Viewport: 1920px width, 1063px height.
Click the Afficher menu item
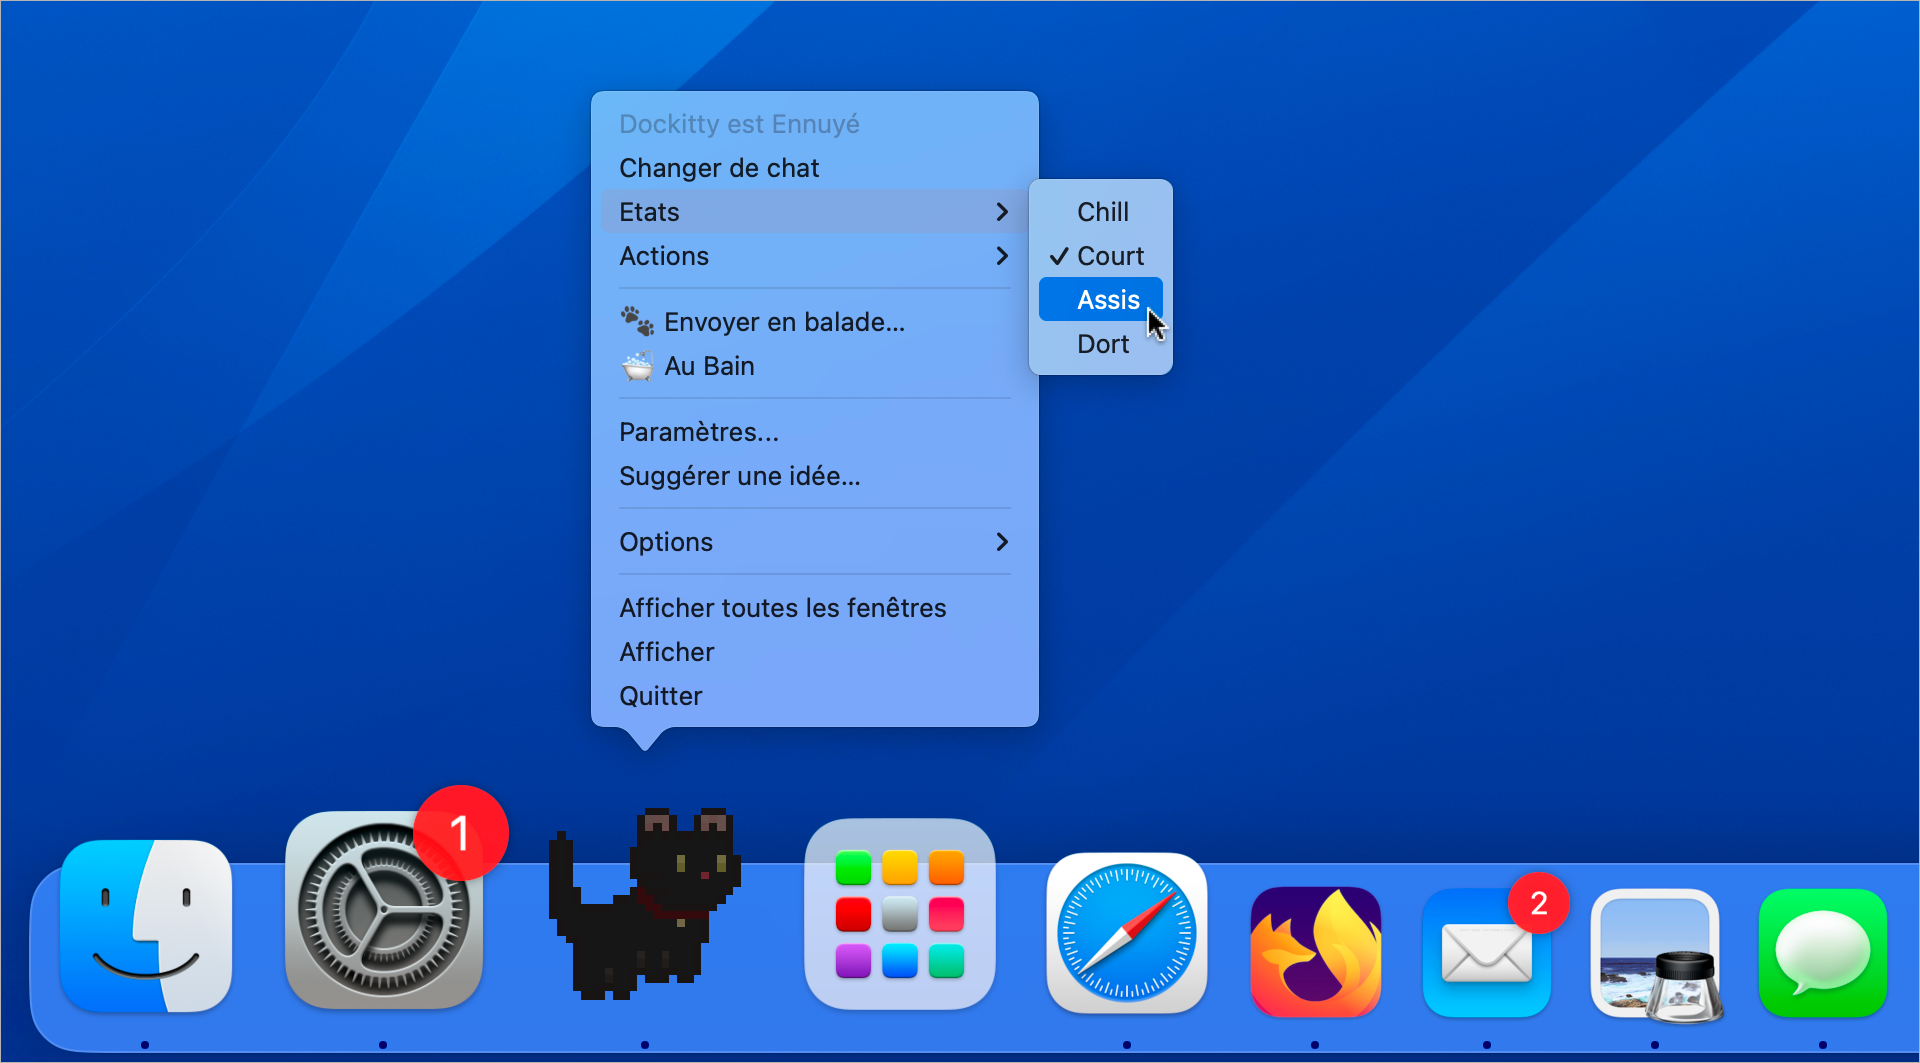point(815,652)
